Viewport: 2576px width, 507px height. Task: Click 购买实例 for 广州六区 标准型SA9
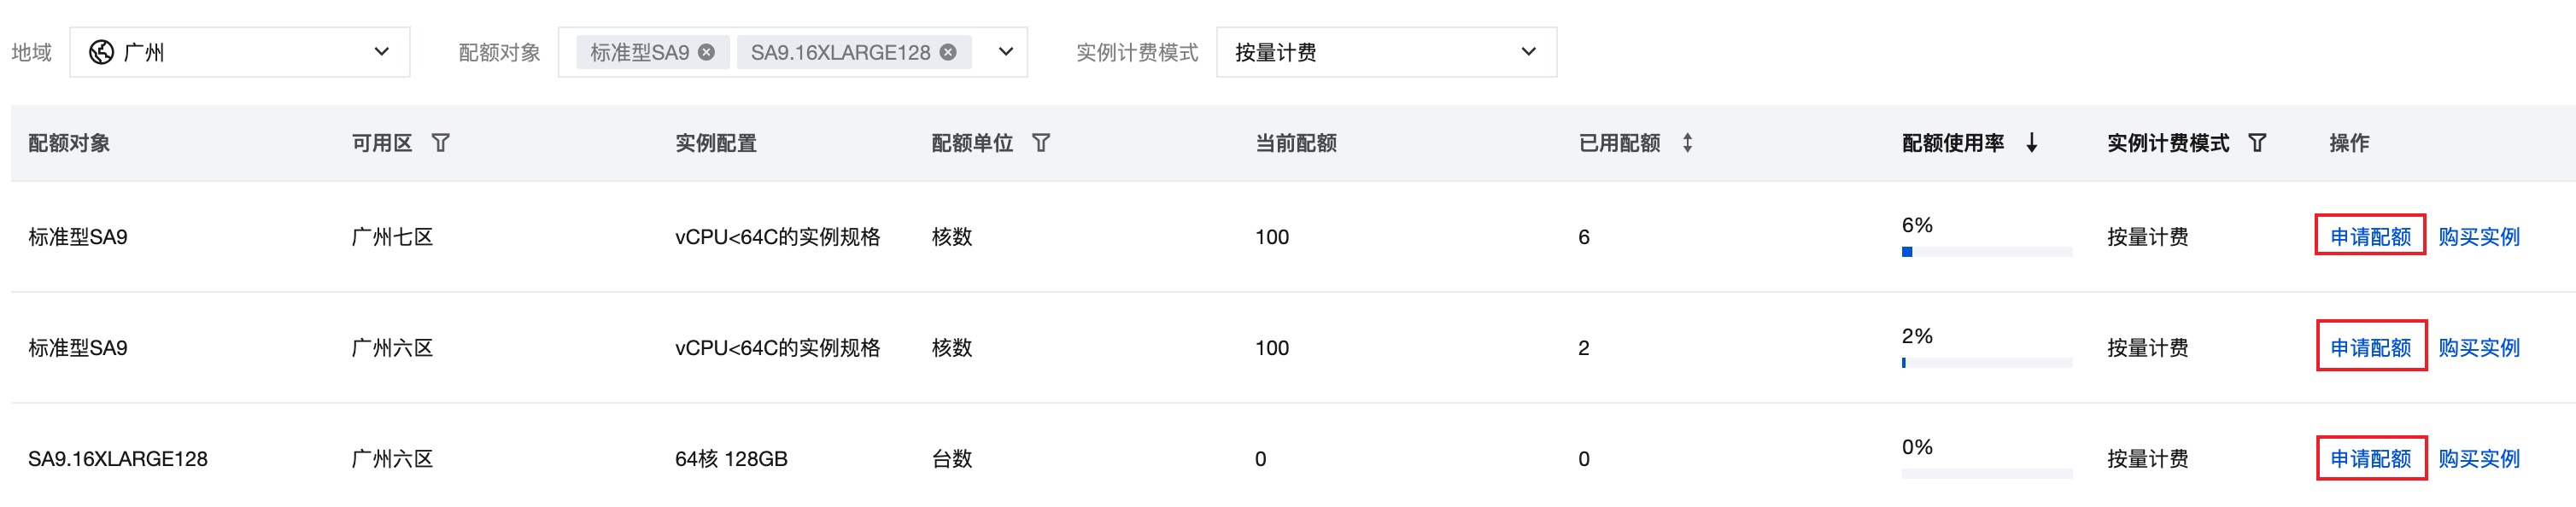tap(2478, 348)
